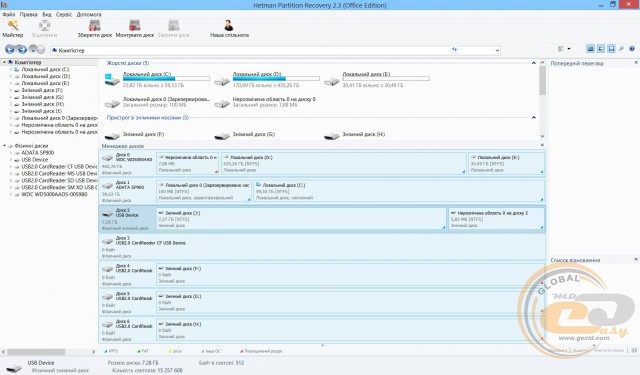Click the Монтувати диск toolbar icon
The width and height of the screenshot is (640, 375).
(x=135, y=26)
